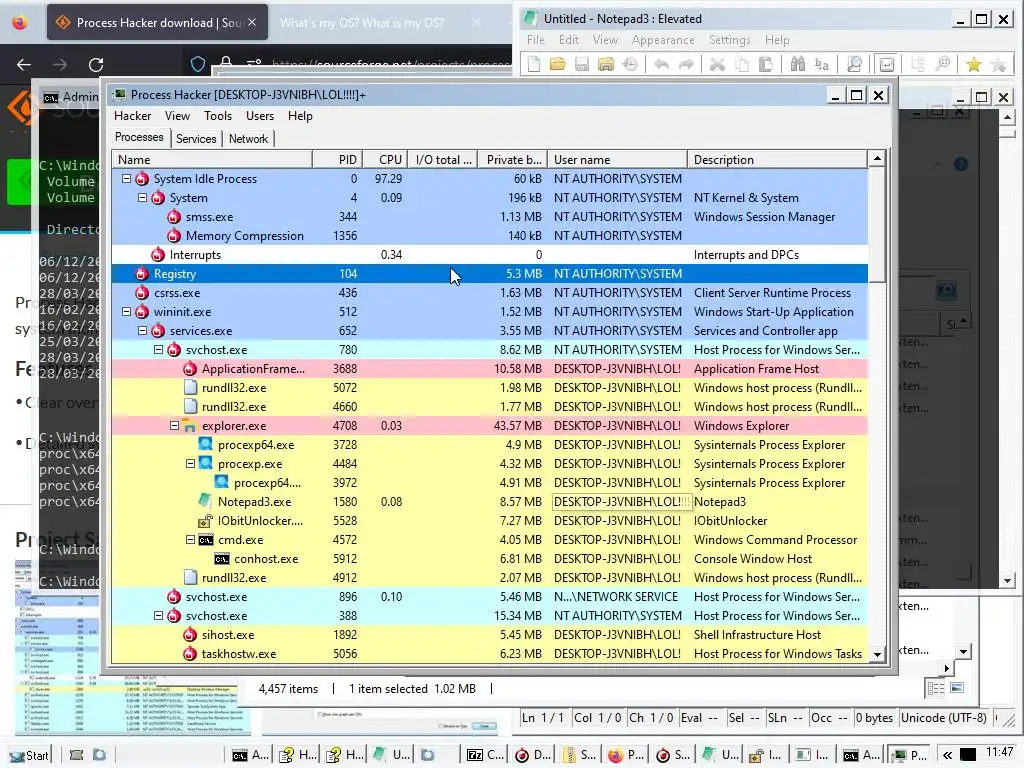Open the Appearance menu in Notepad3

point(663,40)
